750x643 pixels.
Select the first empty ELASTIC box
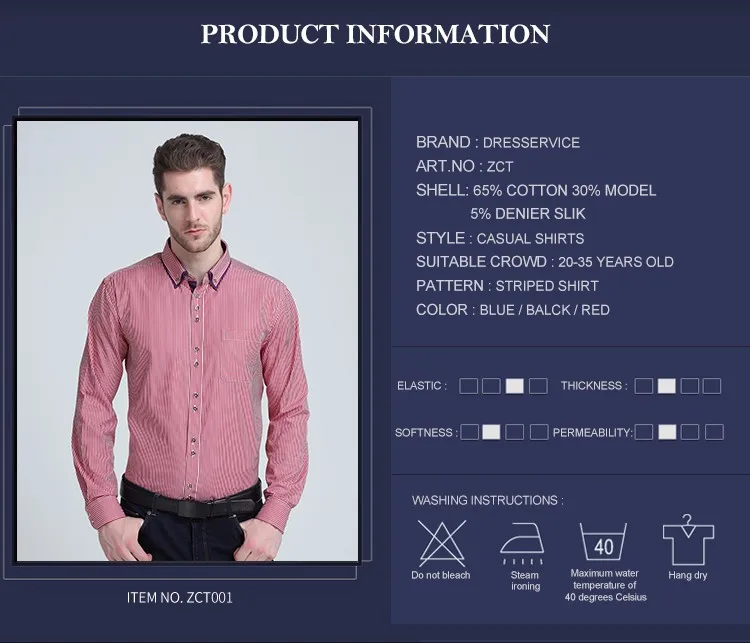[x=468, y=386]
